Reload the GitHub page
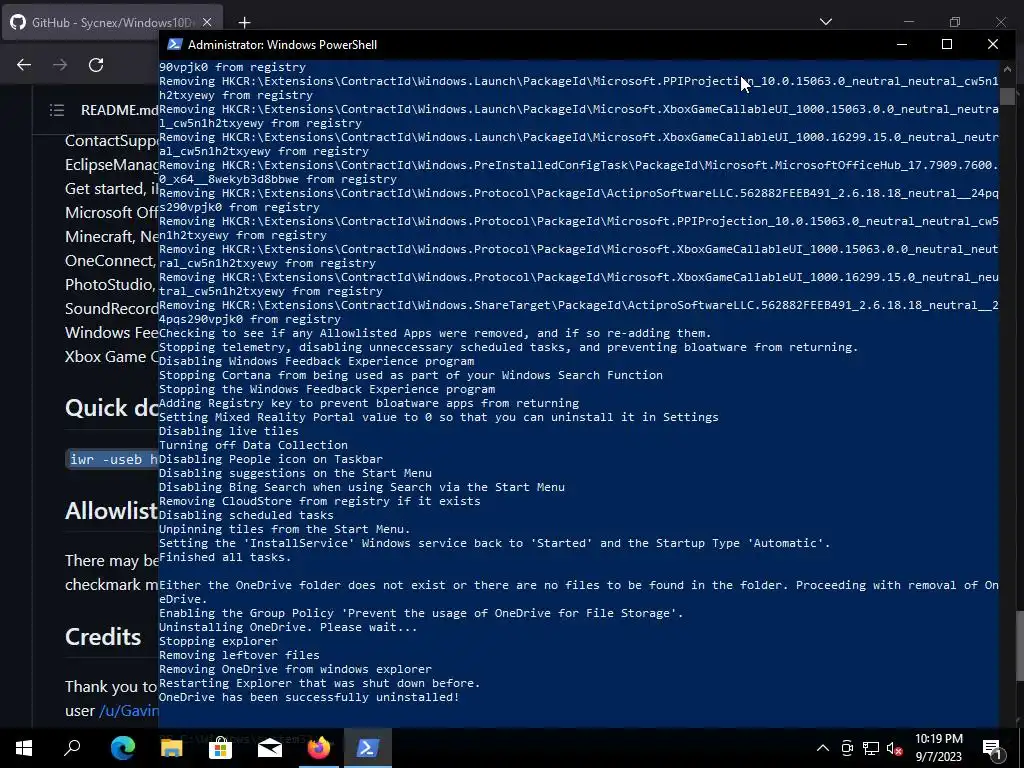The width and height of the screenshot is (1024, 768). pyautogui.click(x=96, y=65)
